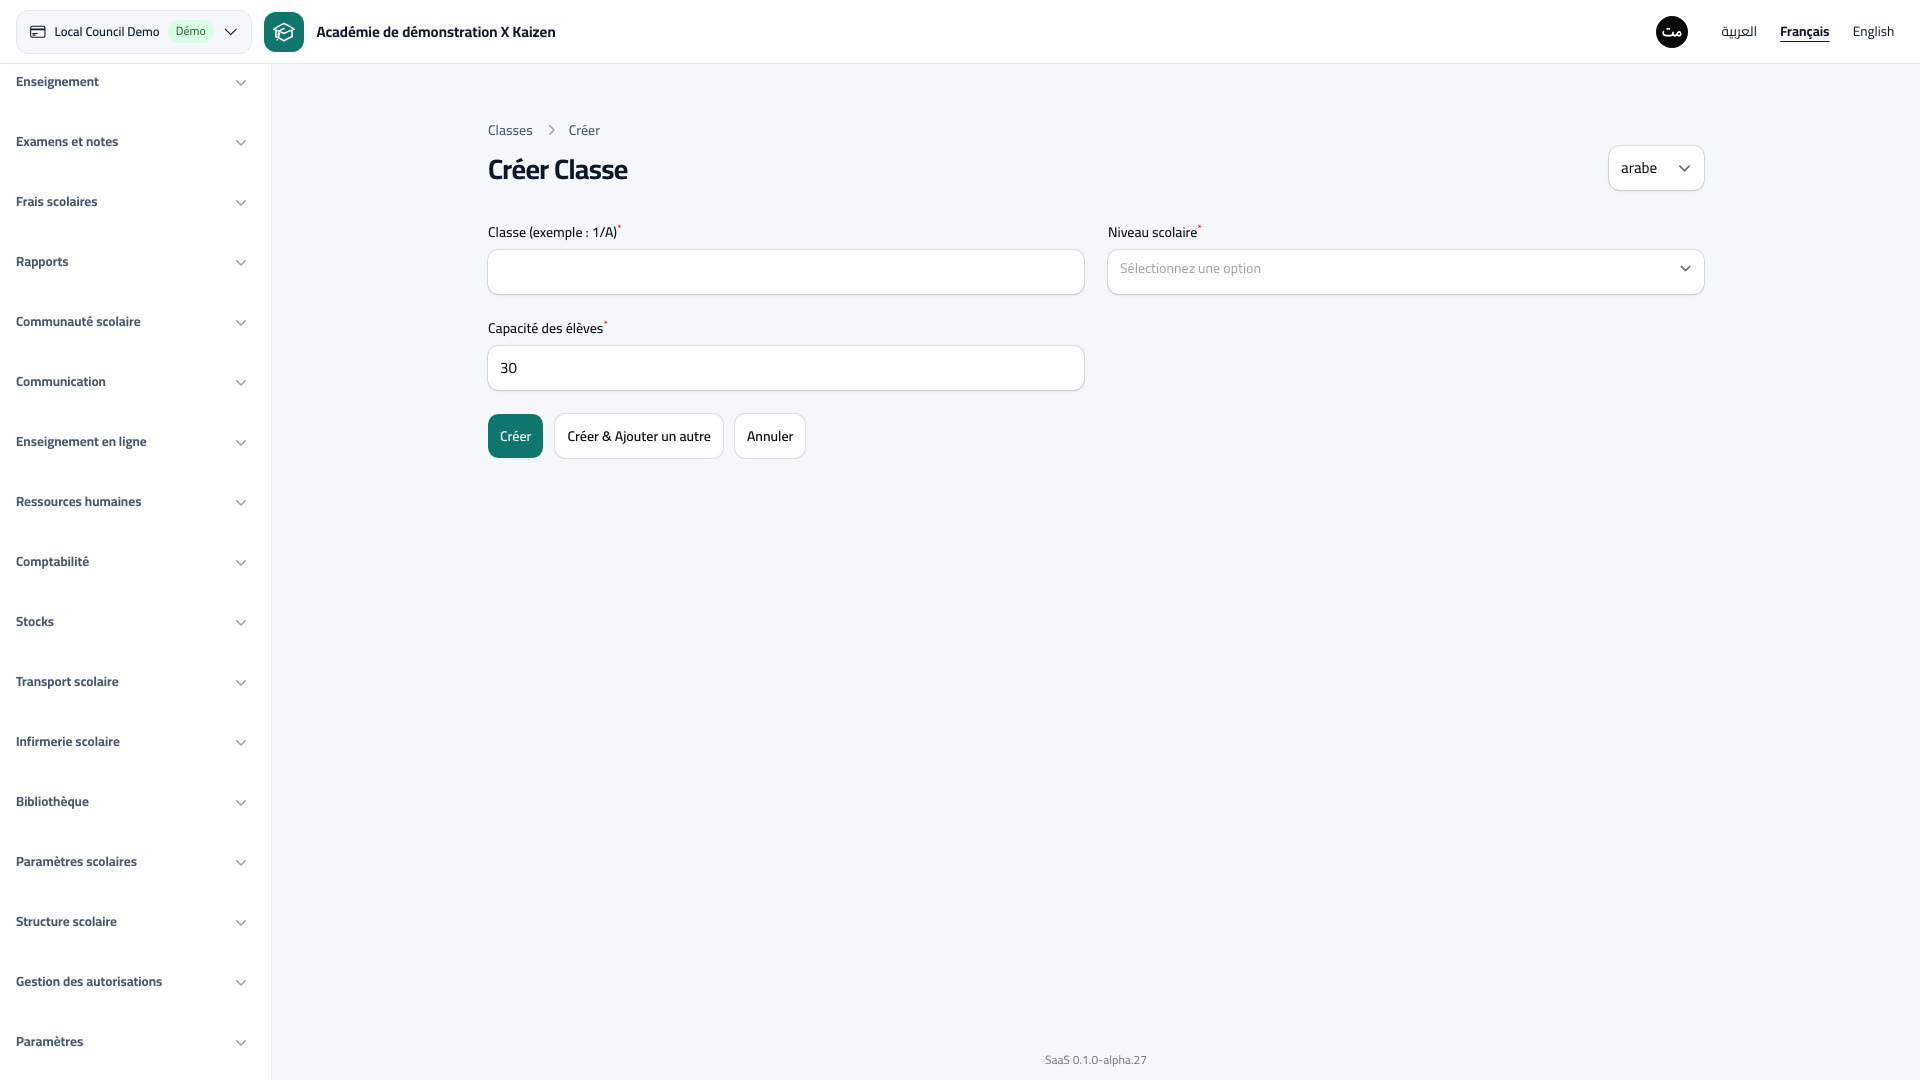Click Créer & Ajouter un autre
This screenshot has width=1920, height=1080.
coord(639,436)
